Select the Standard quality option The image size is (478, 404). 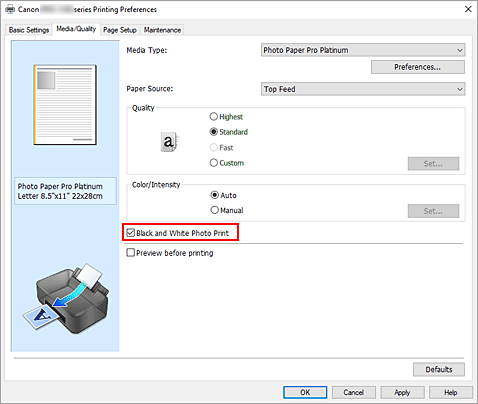pyautogui.click(x=214, y=132)
